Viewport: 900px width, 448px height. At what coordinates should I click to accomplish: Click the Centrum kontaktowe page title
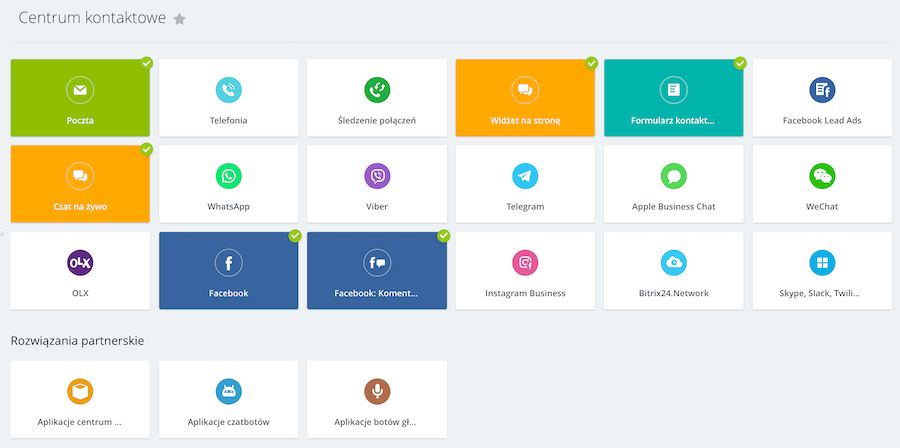(92, 18)
